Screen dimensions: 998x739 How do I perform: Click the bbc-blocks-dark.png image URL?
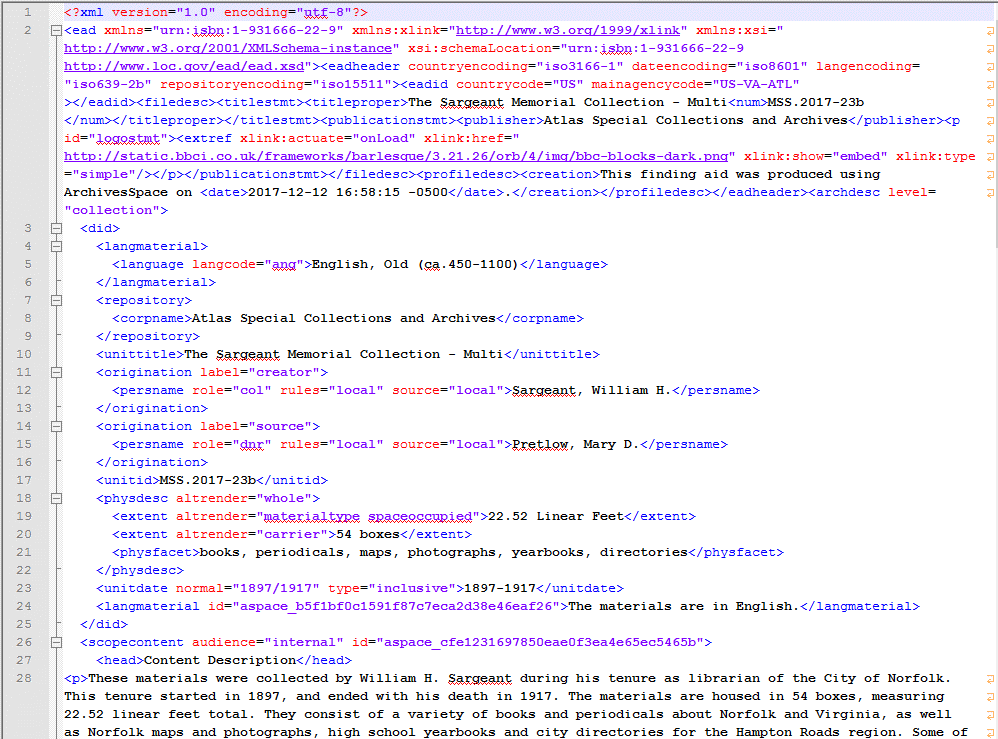tap(396, 156)
